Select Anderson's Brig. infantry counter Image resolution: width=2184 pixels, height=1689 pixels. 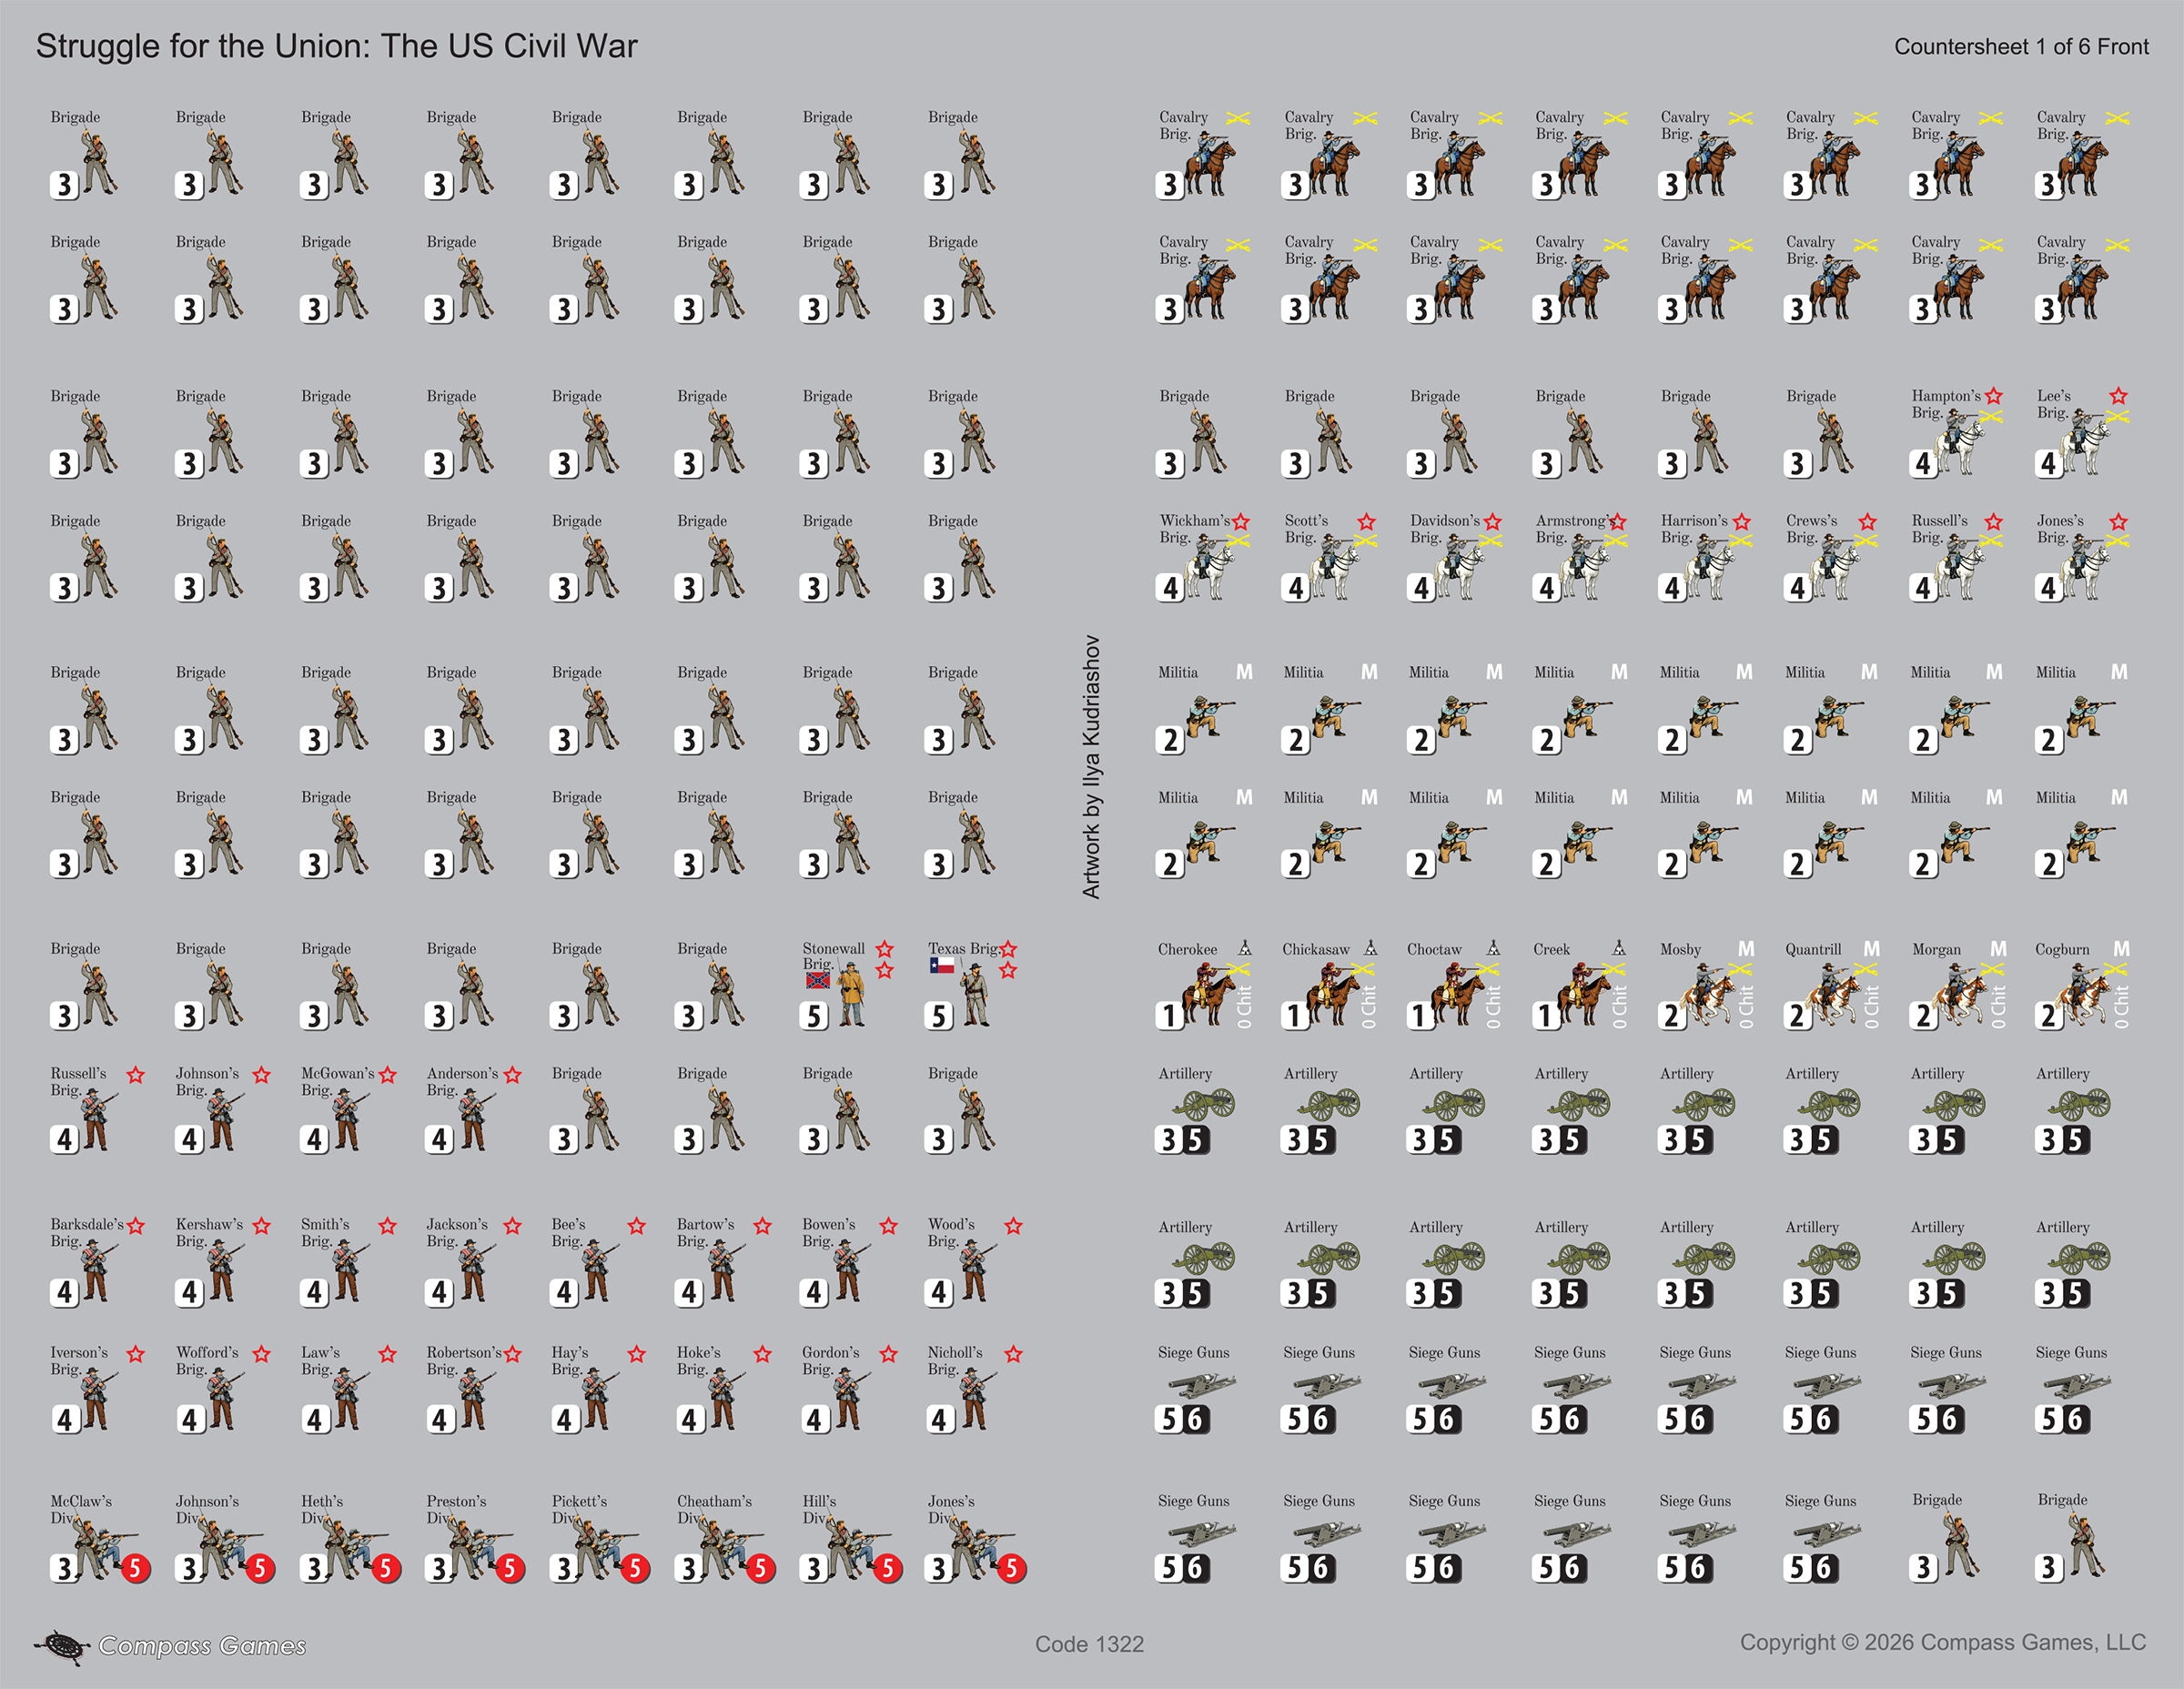[x=474, y=1110]
